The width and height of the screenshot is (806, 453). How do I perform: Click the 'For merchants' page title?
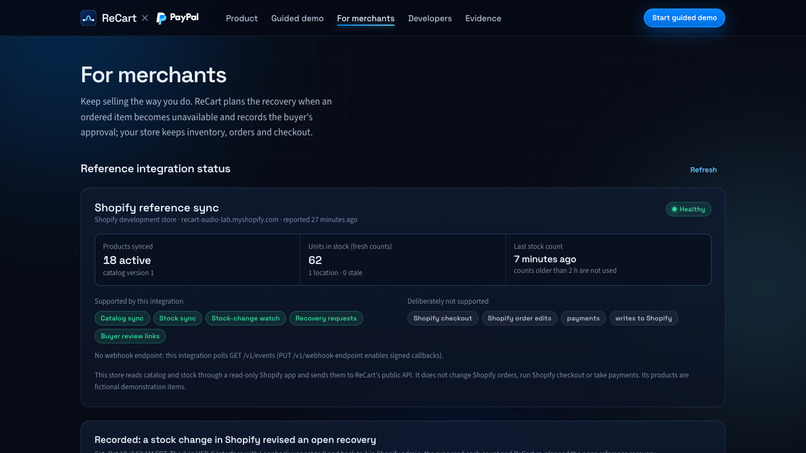[153, 75]
